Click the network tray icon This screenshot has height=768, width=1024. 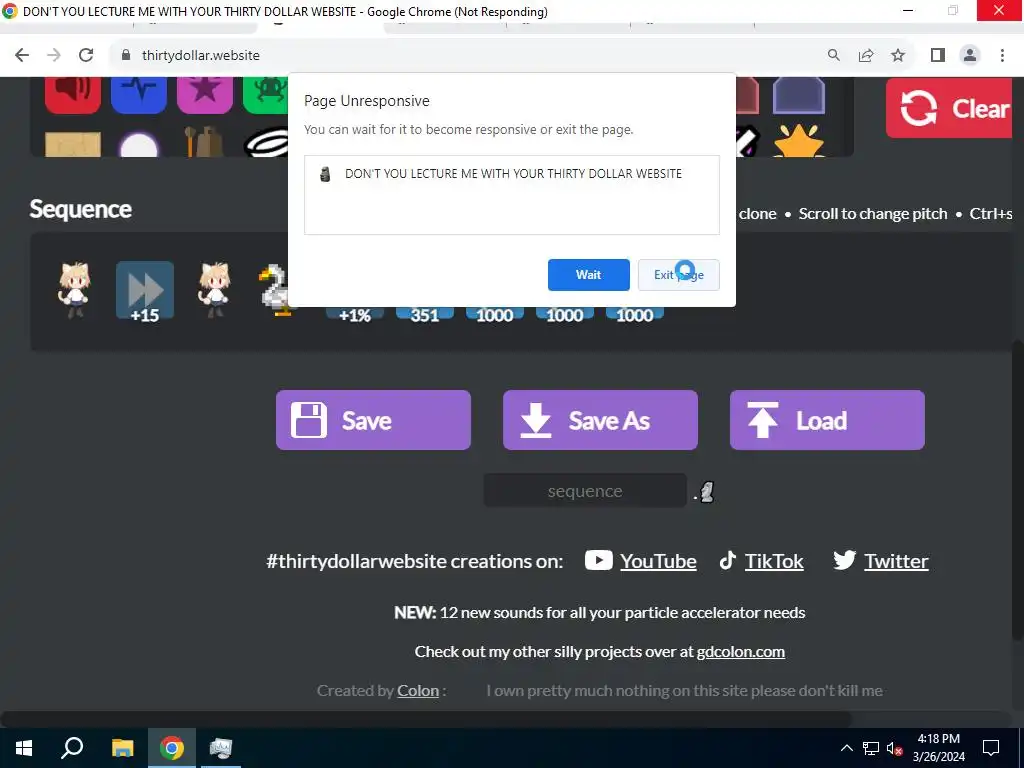pos(871,748)
